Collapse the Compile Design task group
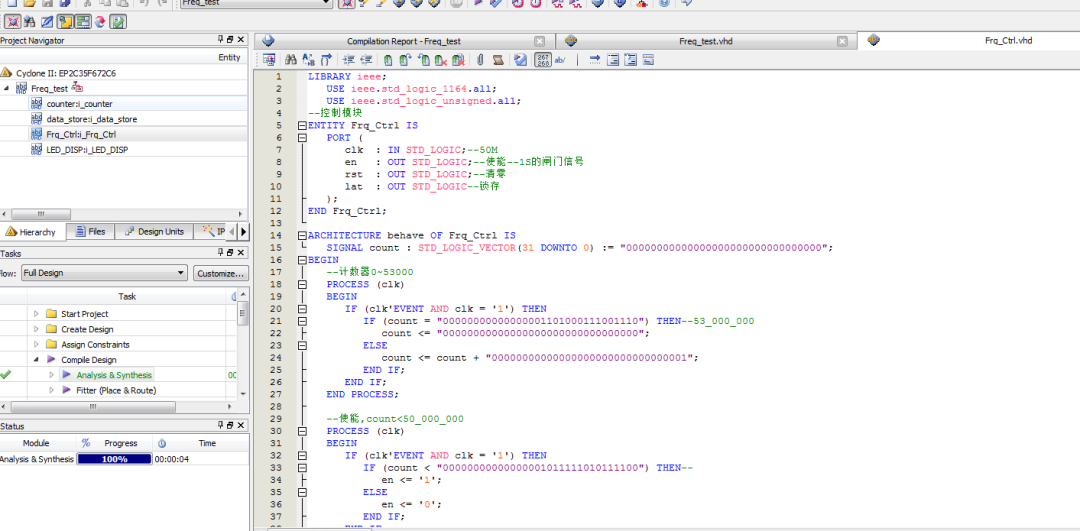Viewport: 1080px width, 531px height. 36,360
